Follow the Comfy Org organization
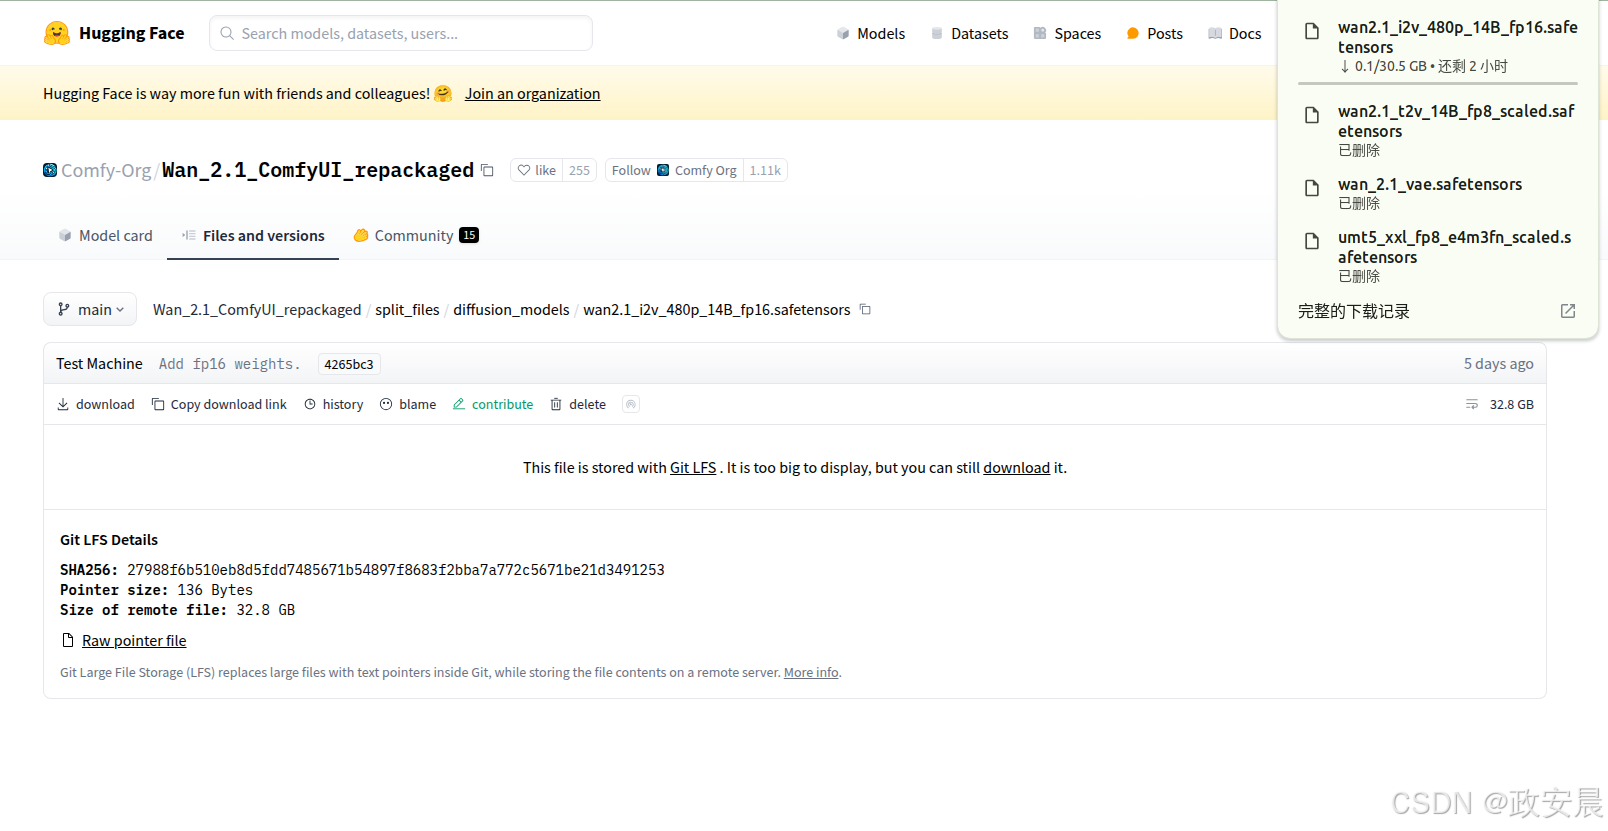The image size is (1608, 831). [x=674, y=170]
